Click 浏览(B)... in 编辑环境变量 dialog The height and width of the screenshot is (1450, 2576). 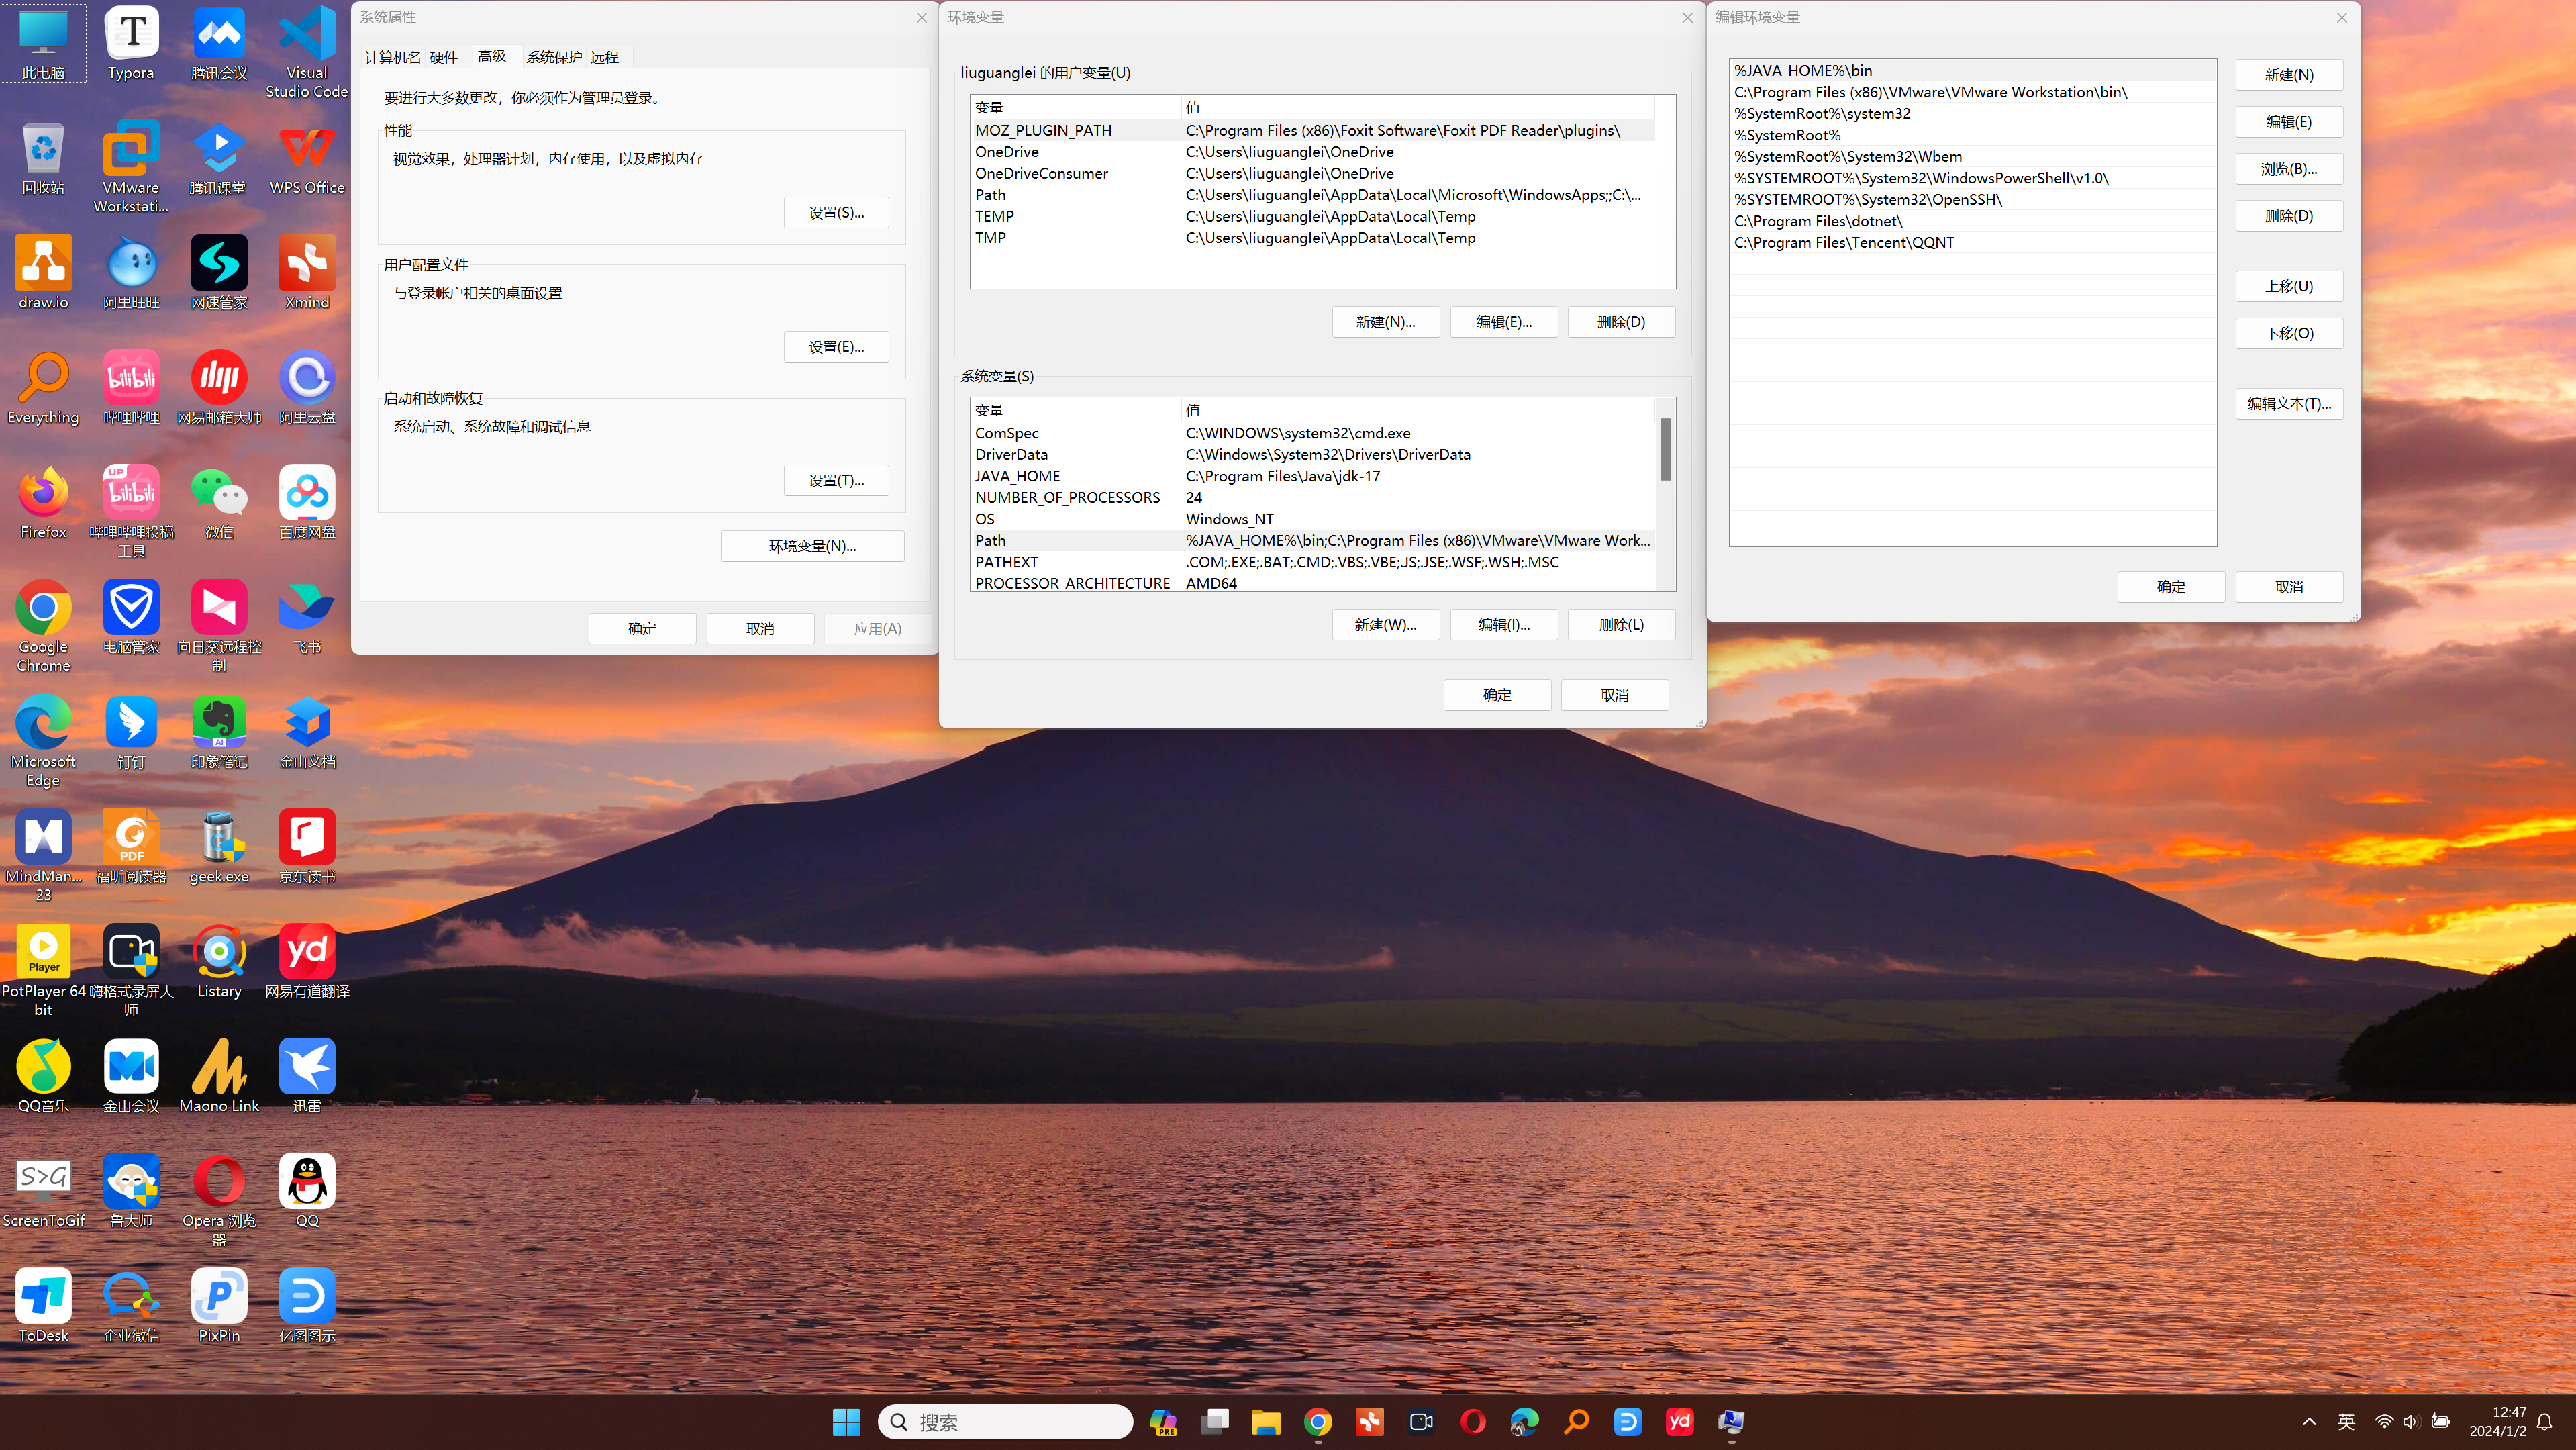tap(2289, 169)
